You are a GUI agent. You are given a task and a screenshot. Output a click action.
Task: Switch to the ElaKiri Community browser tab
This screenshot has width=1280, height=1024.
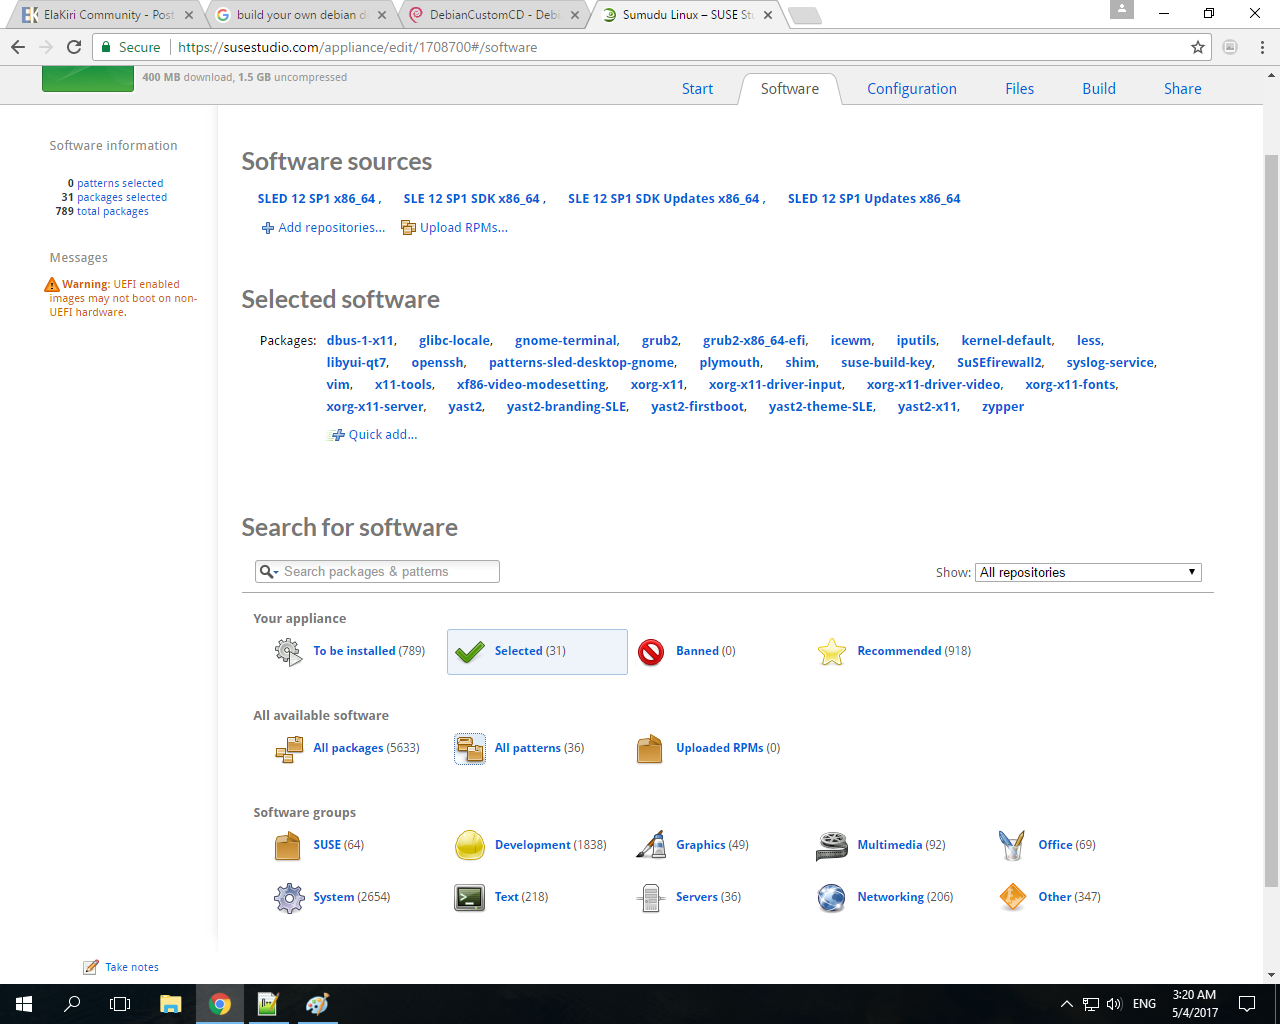107,15
